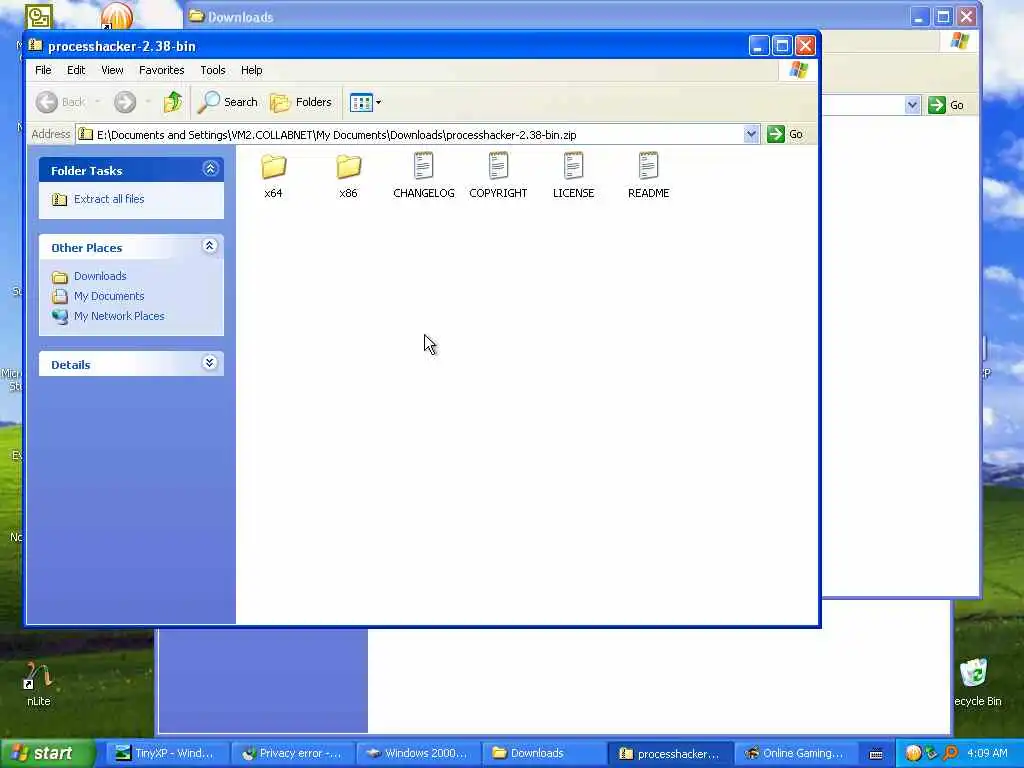Open the Start menu
The height and width of the screenshot is (768, 1024).
coord(46,753)
